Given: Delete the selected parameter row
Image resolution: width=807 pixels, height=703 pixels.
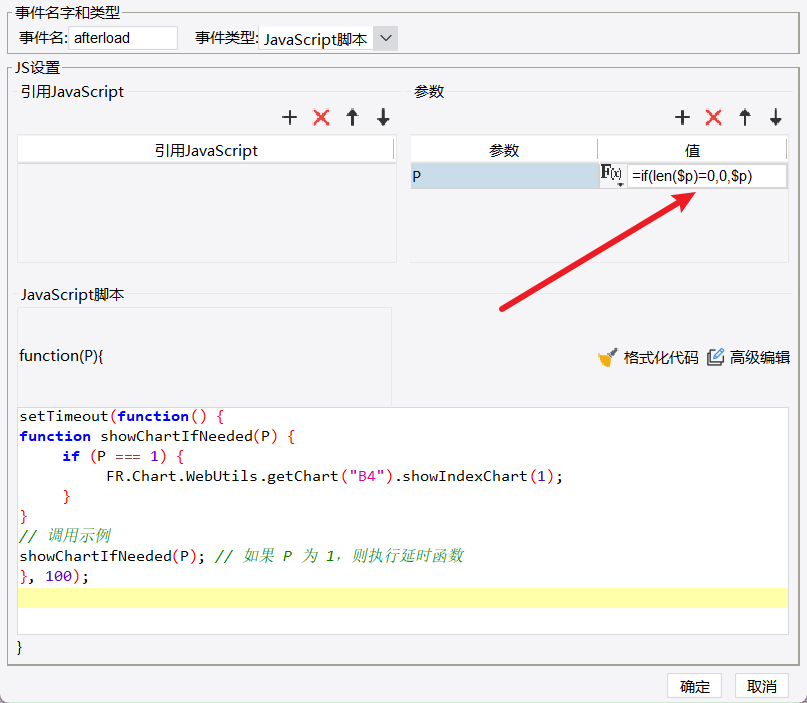Looking at the screenshot, I should tap(713, 117).
